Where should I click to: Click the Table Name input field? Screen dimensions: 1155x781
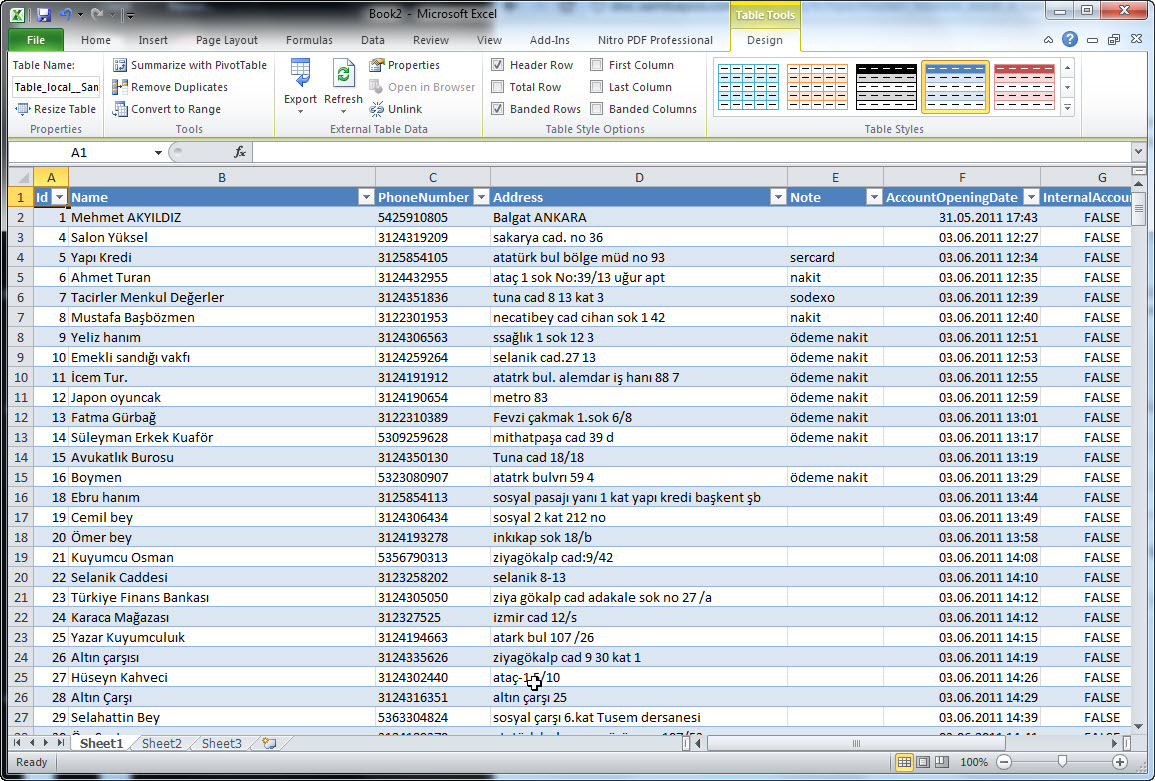click(x=56, y=87)
